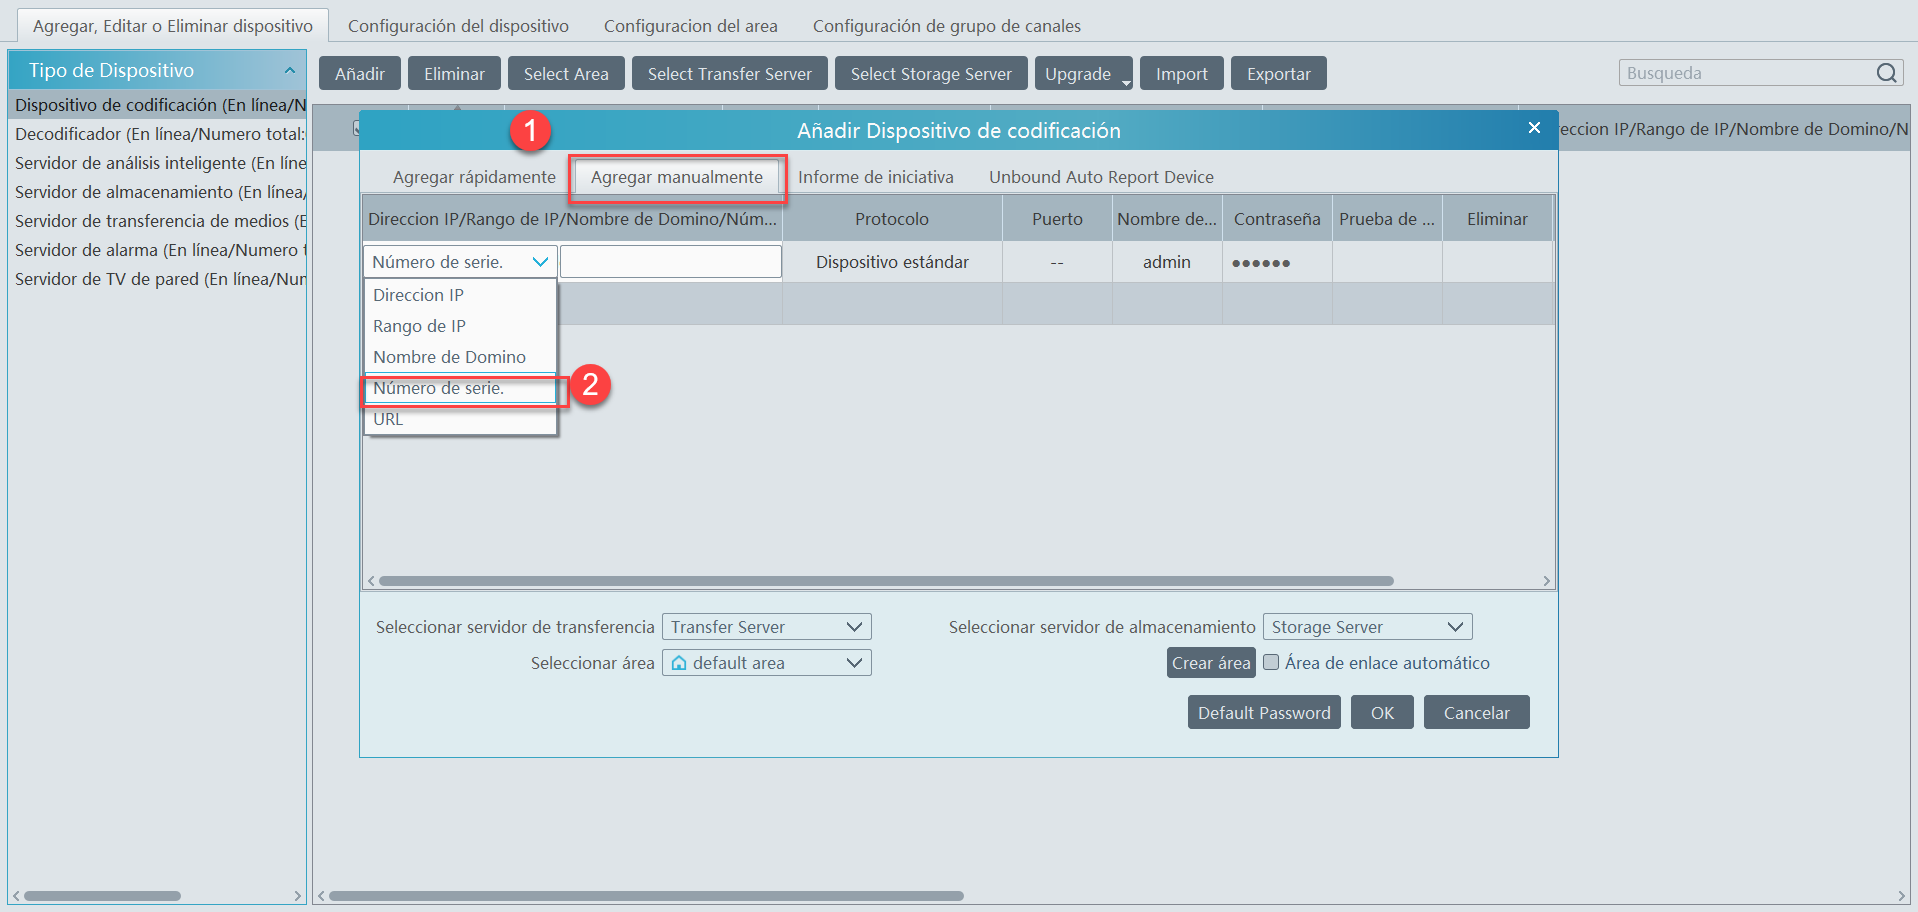Image resolution: width=1918 pixels, height=912 pixels.
Task: Click the Busqueda search field
Action: (x=1746, y=73)
